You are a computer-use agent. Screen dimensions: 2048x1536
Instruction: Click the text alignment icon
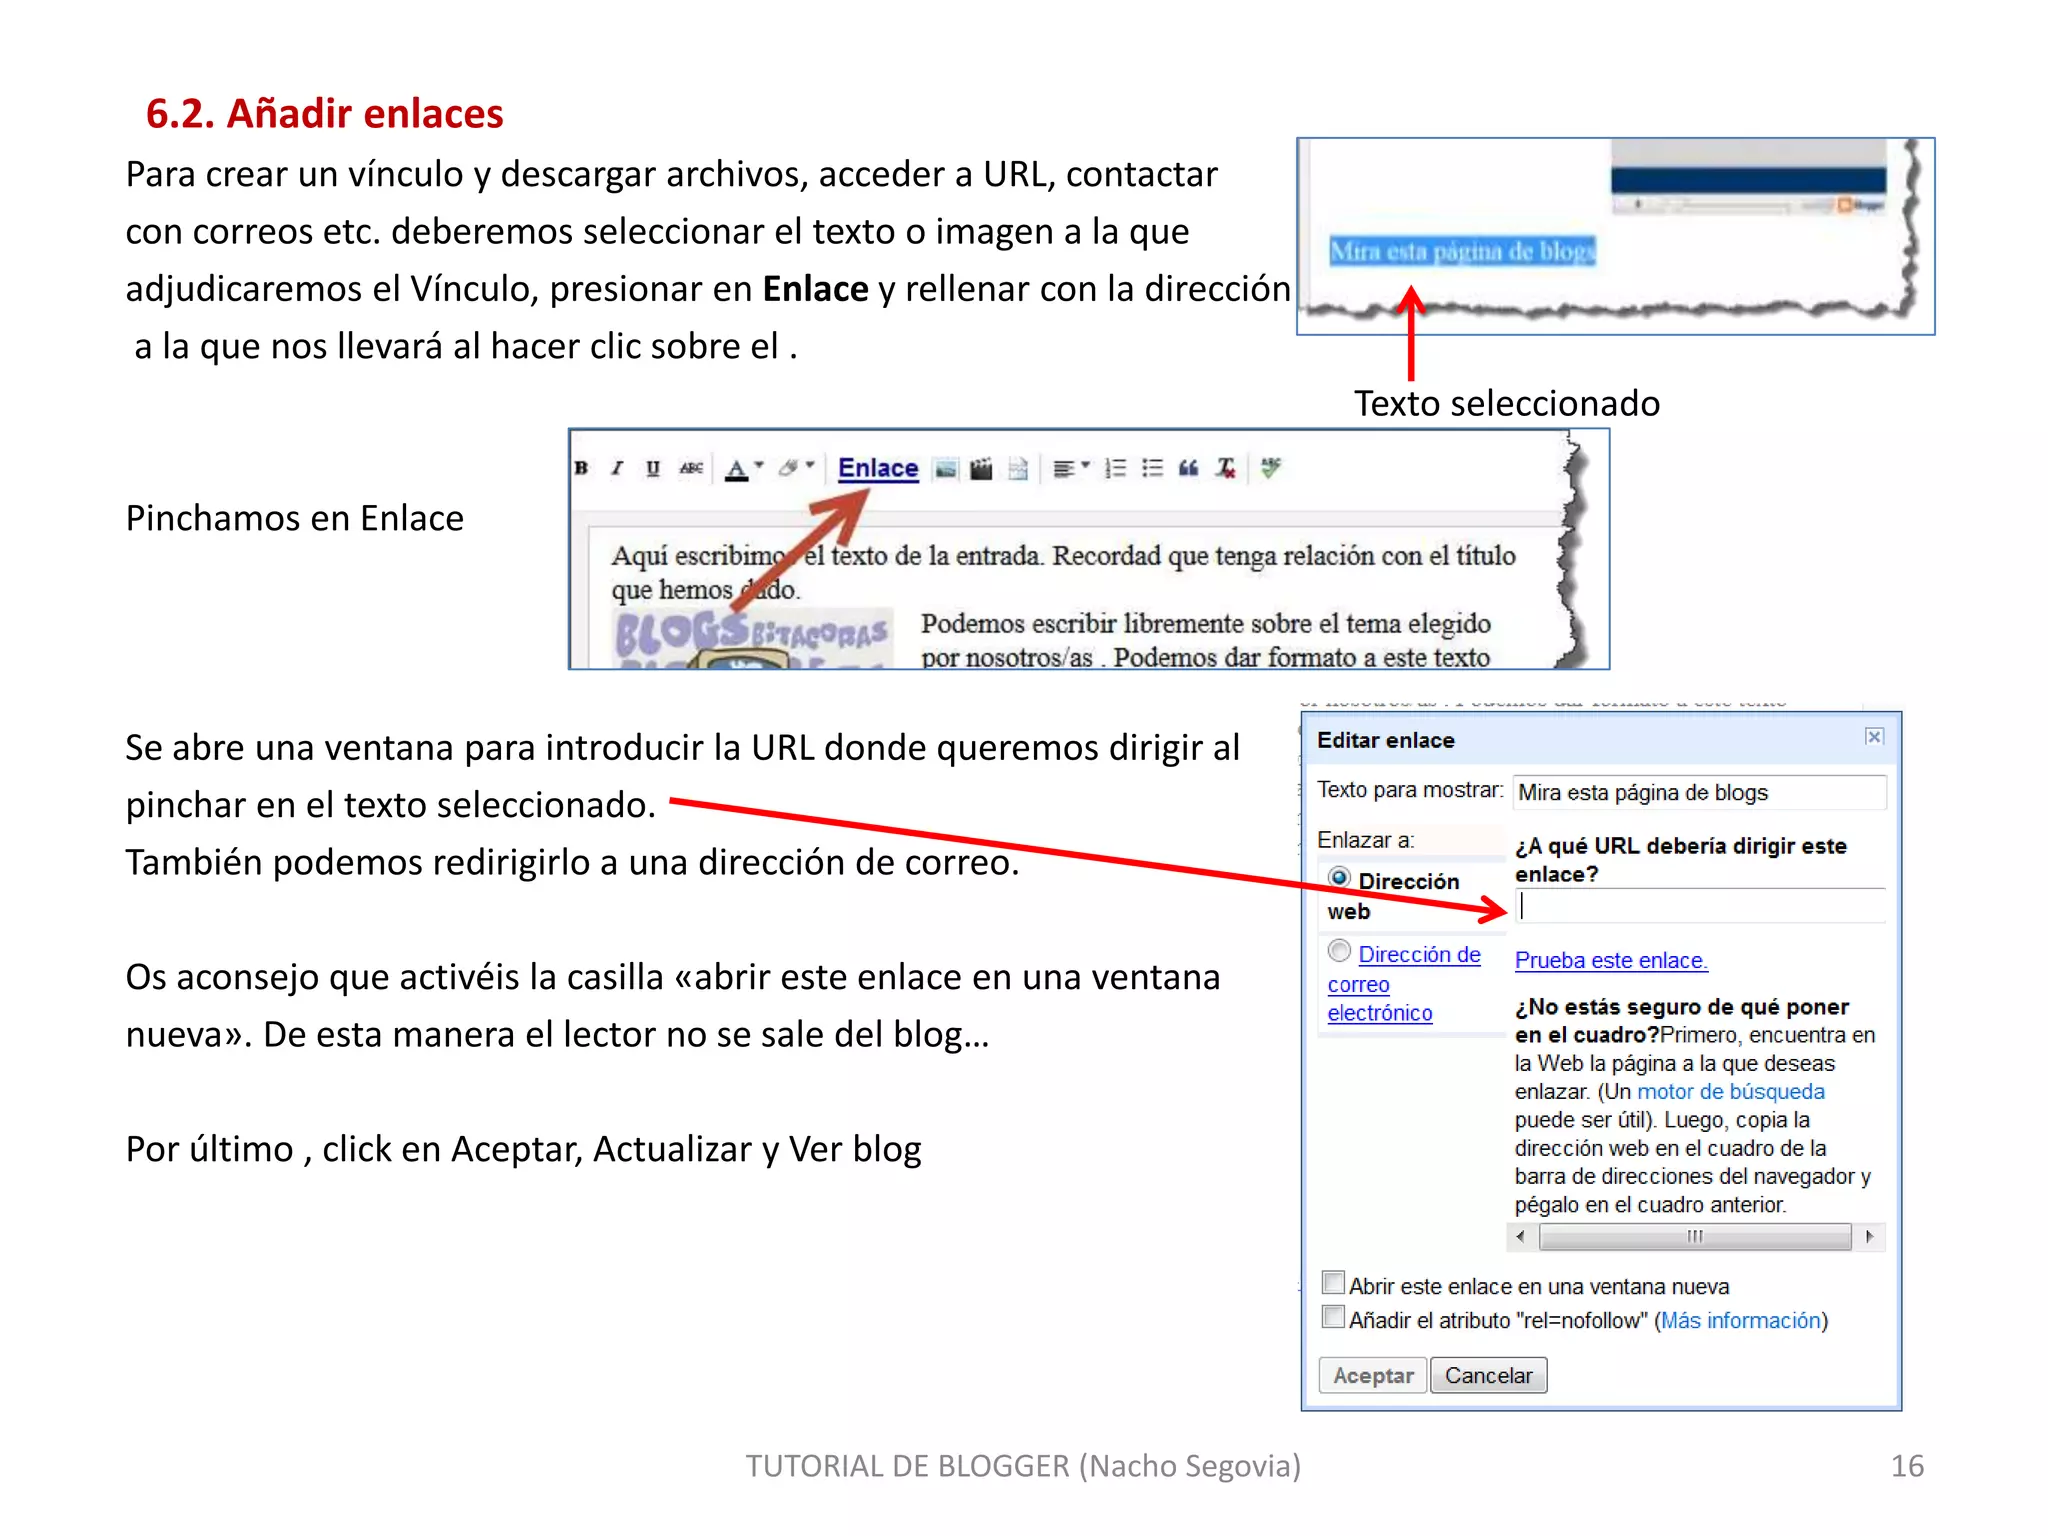[x=1064, y=468]
